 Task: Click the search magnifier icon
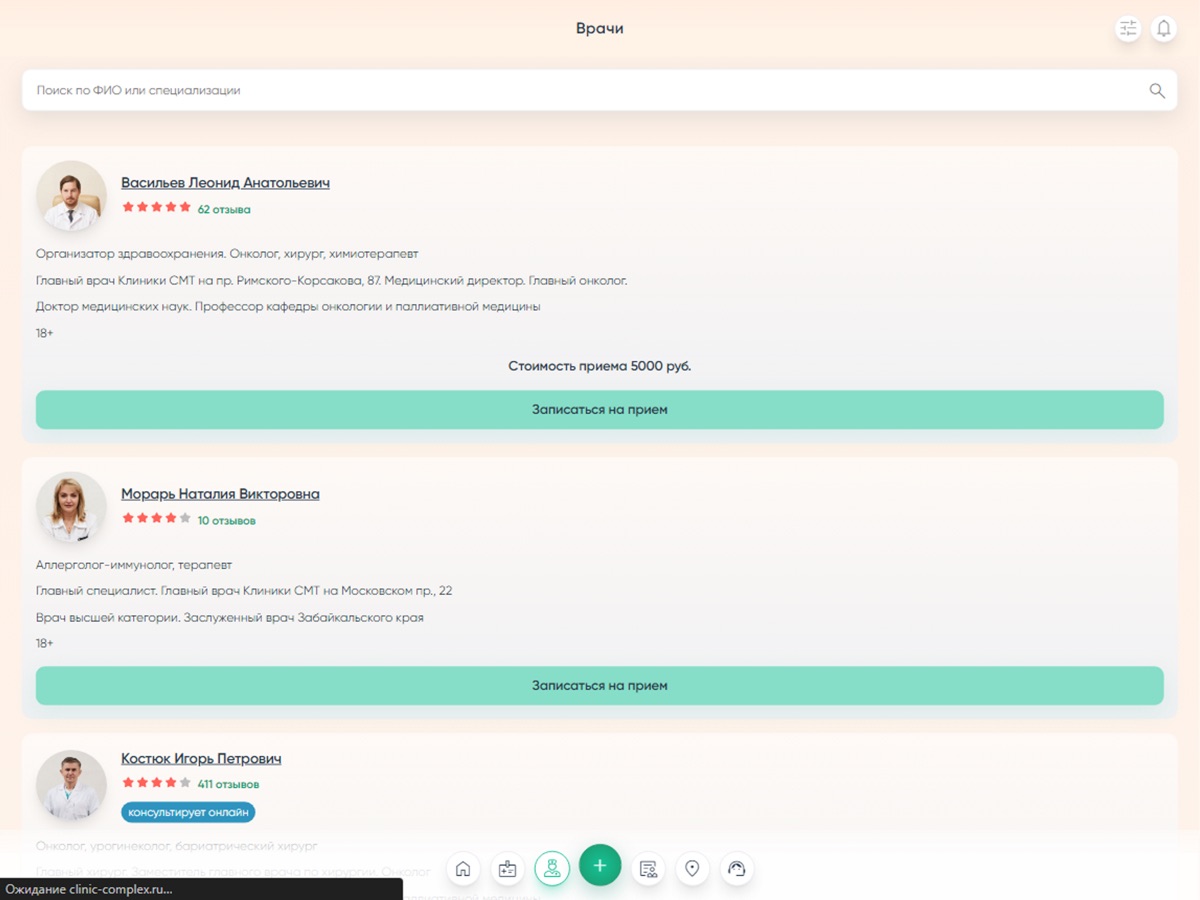(1157, 91)
